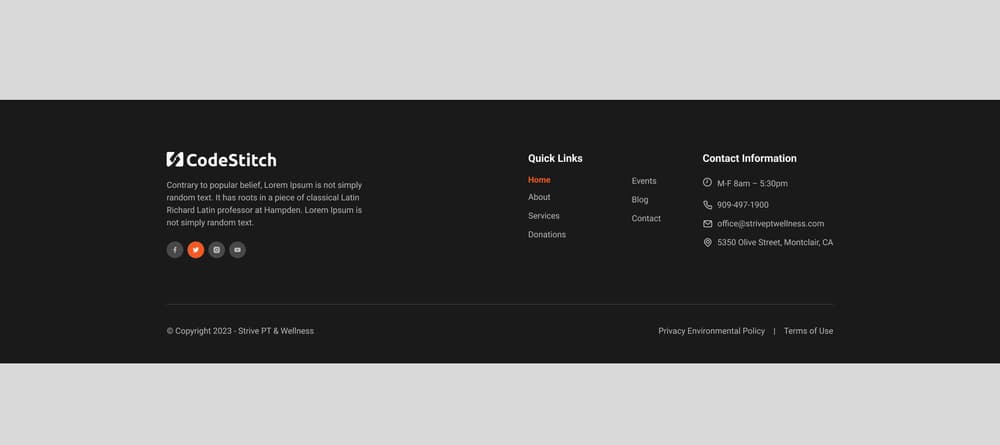Click the Copyright 2023 Strive PT text

(240, 331)
